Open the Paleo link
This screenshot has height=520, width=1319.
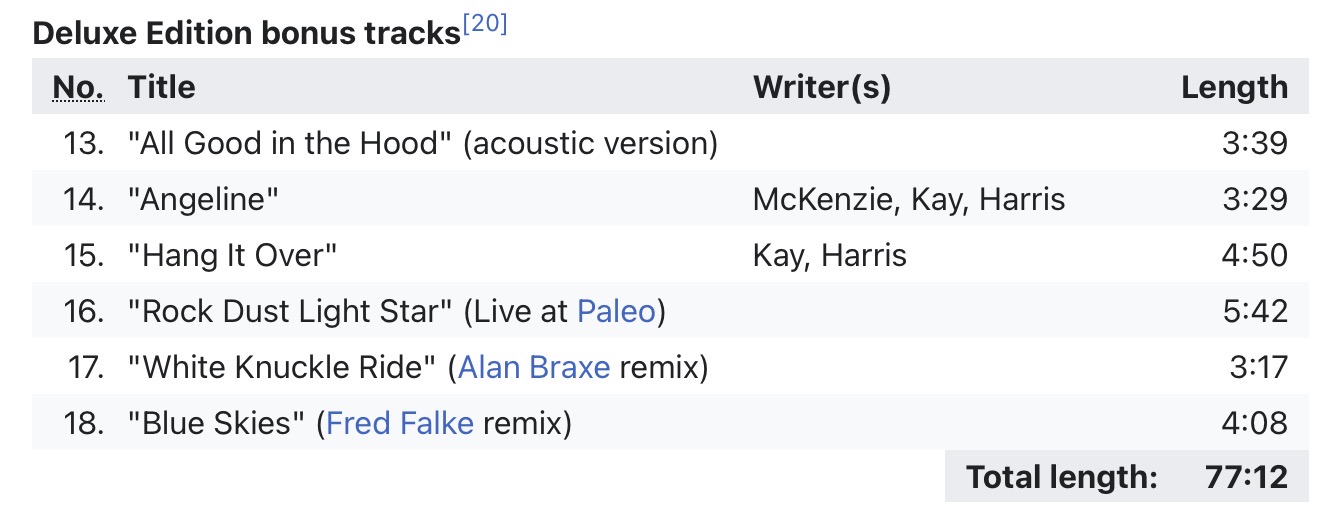tap(616, 311)
